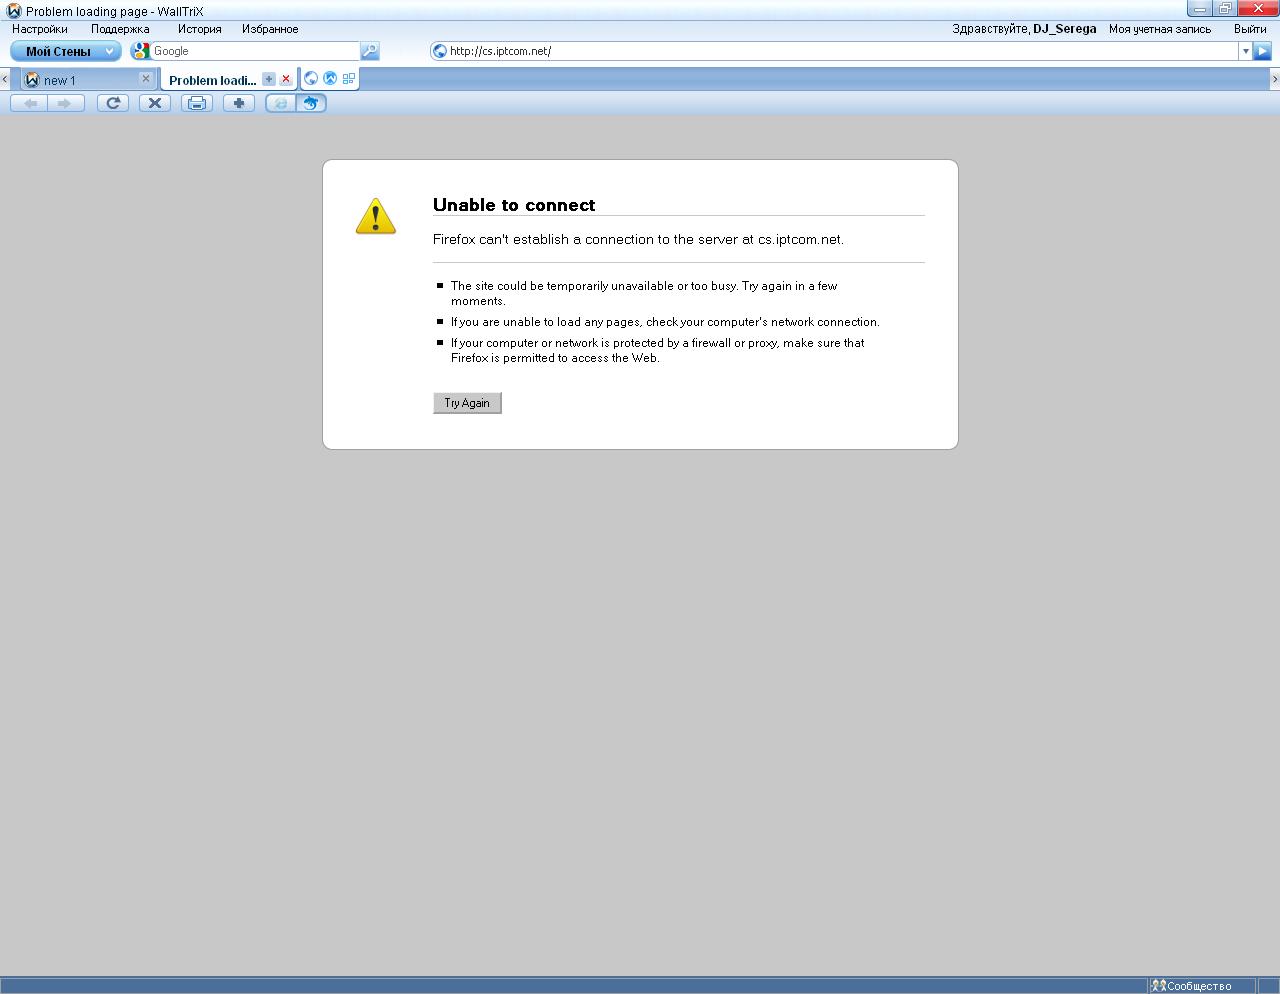
Task: Reload the page with the refresh icon
Action: [x=113, y=103]
